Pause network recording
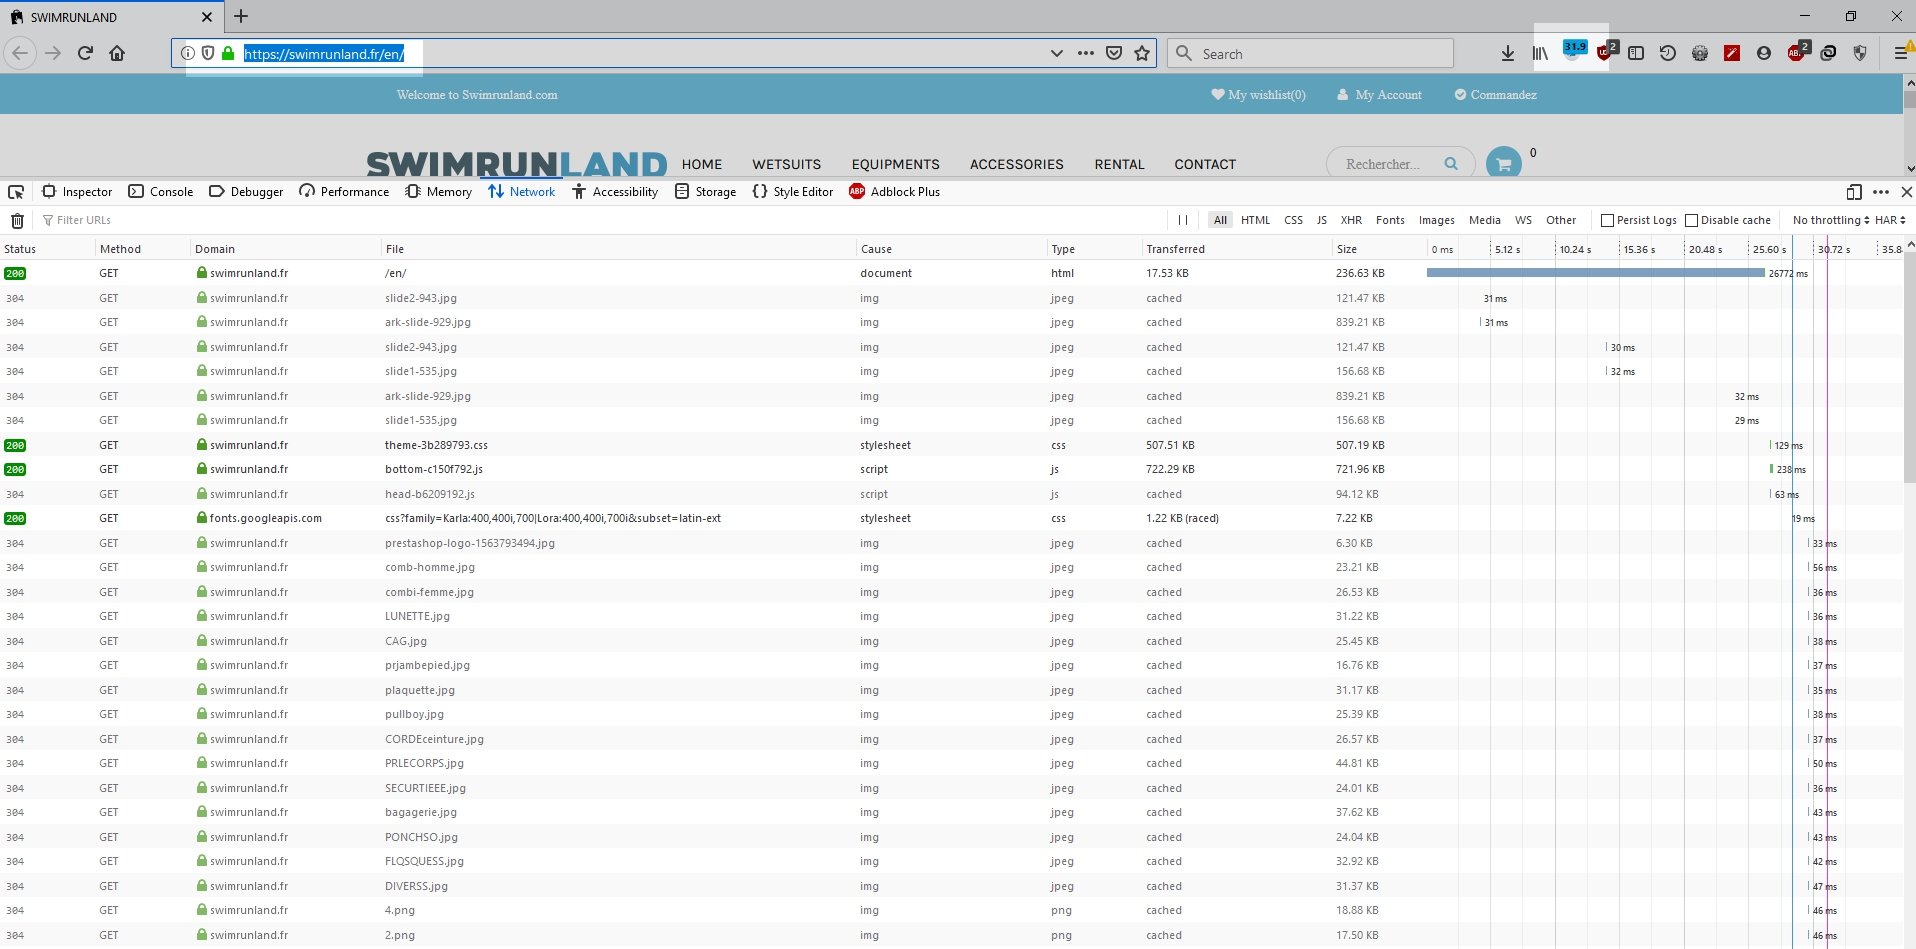Viewport: 1916px width, 949px height. point(1183,220)
